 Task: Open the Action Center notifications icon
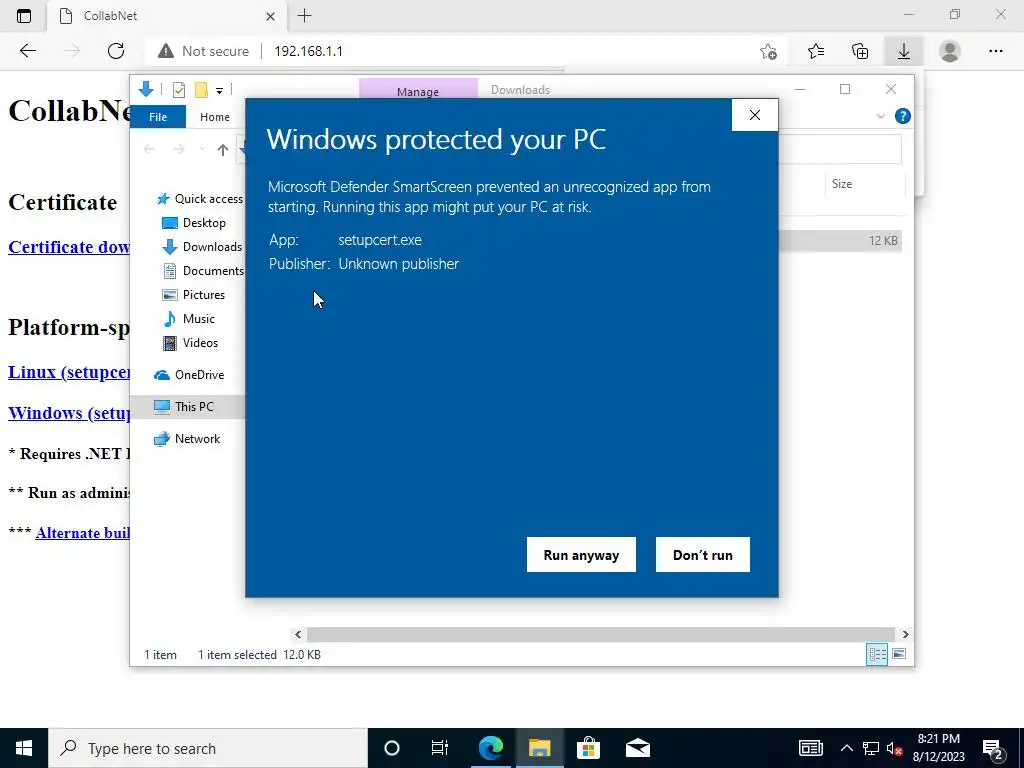(x=993, y=748)
